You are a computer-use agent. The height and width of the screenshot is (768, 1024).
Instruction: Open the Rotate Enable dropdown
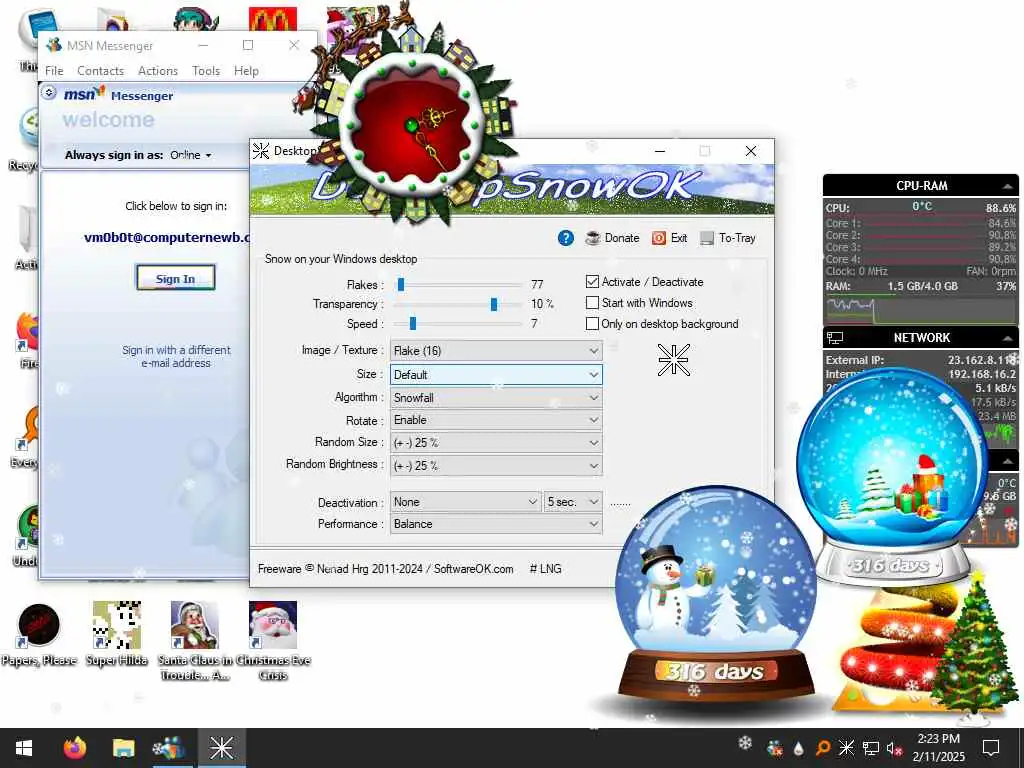496,420
